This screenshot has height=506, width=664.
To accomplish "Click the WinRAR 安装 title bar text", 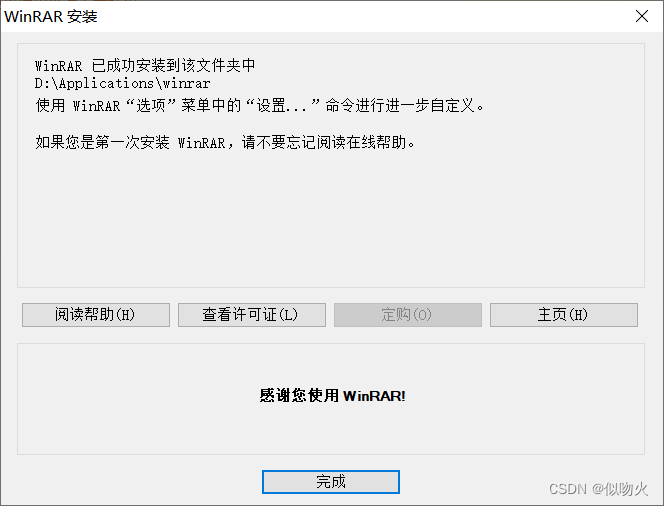I will (51, 17).
